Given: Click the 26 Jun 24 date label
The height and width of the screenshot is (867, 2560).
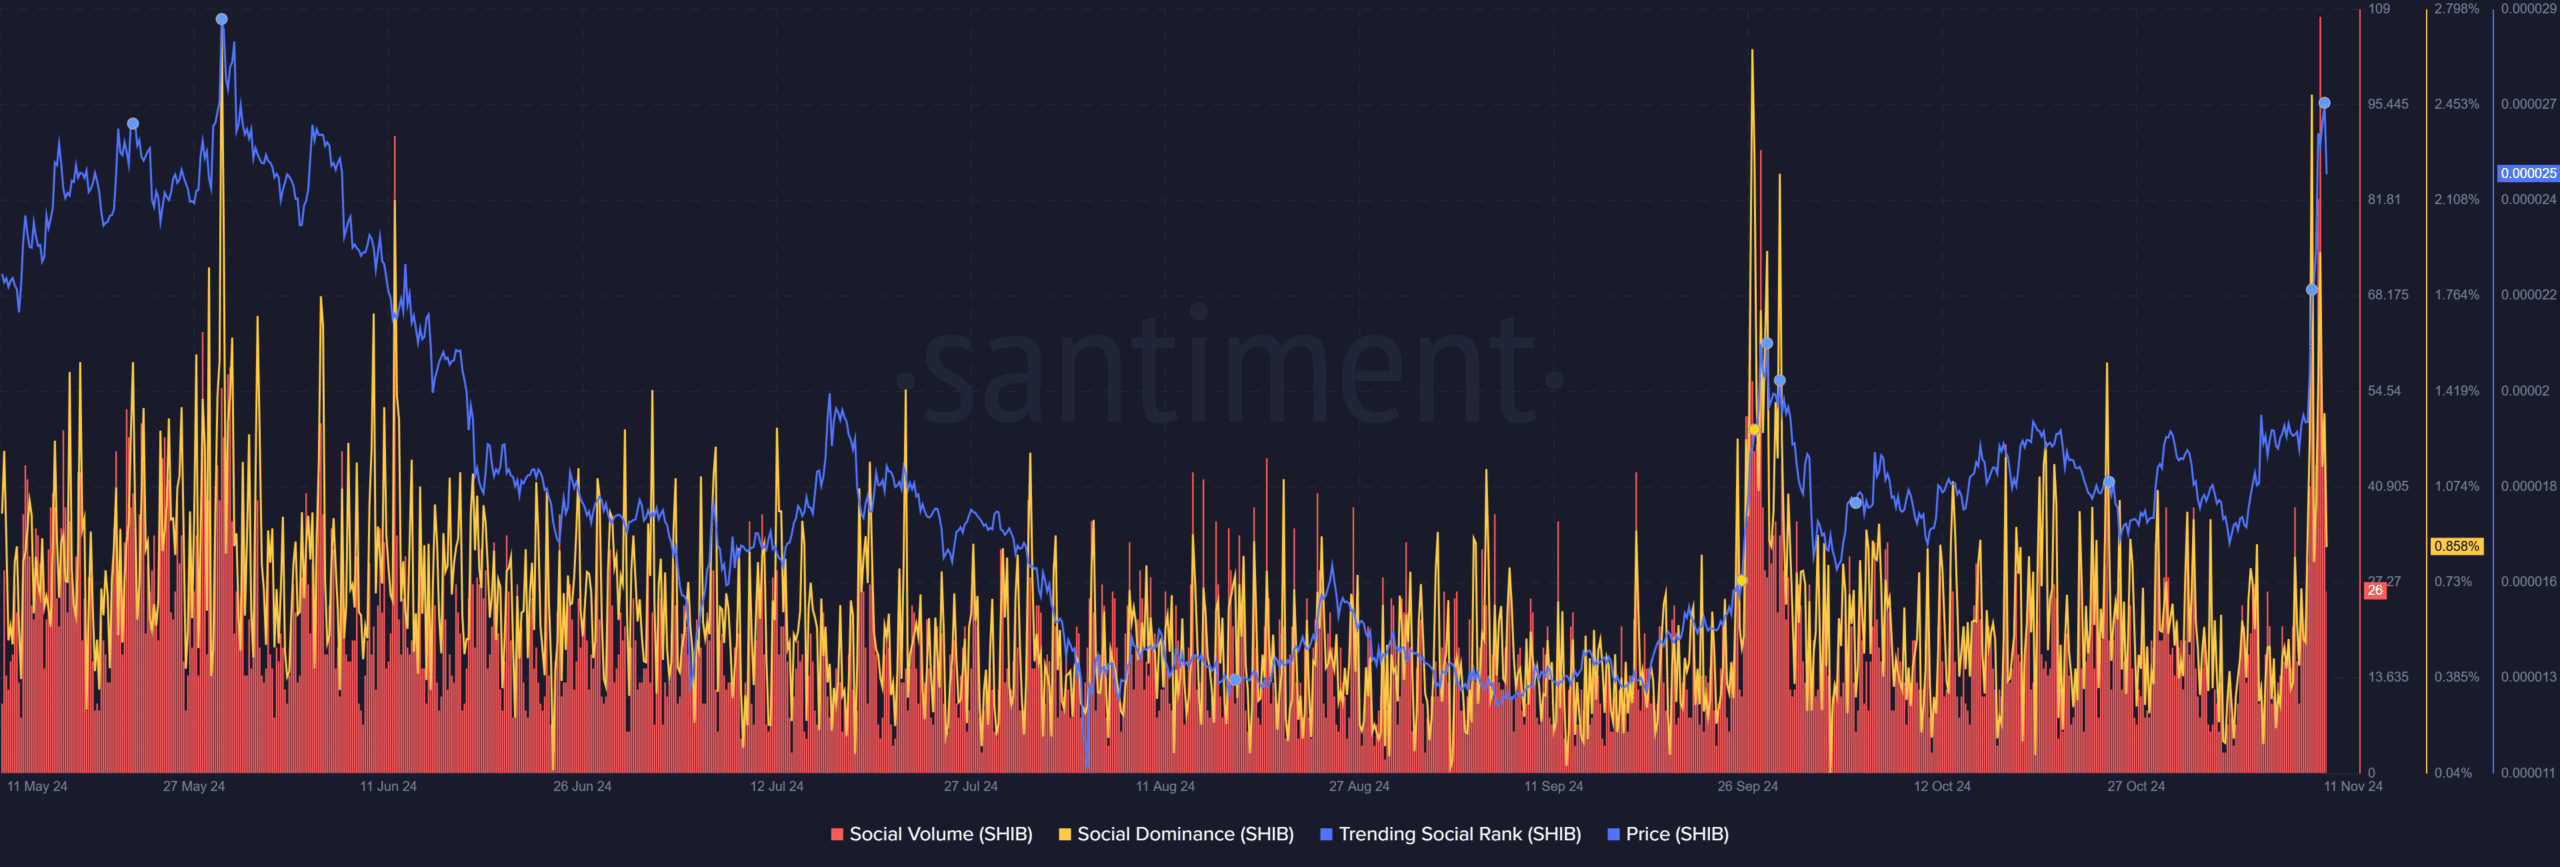Looking at the screenshot, I should (x=582, y=786).
